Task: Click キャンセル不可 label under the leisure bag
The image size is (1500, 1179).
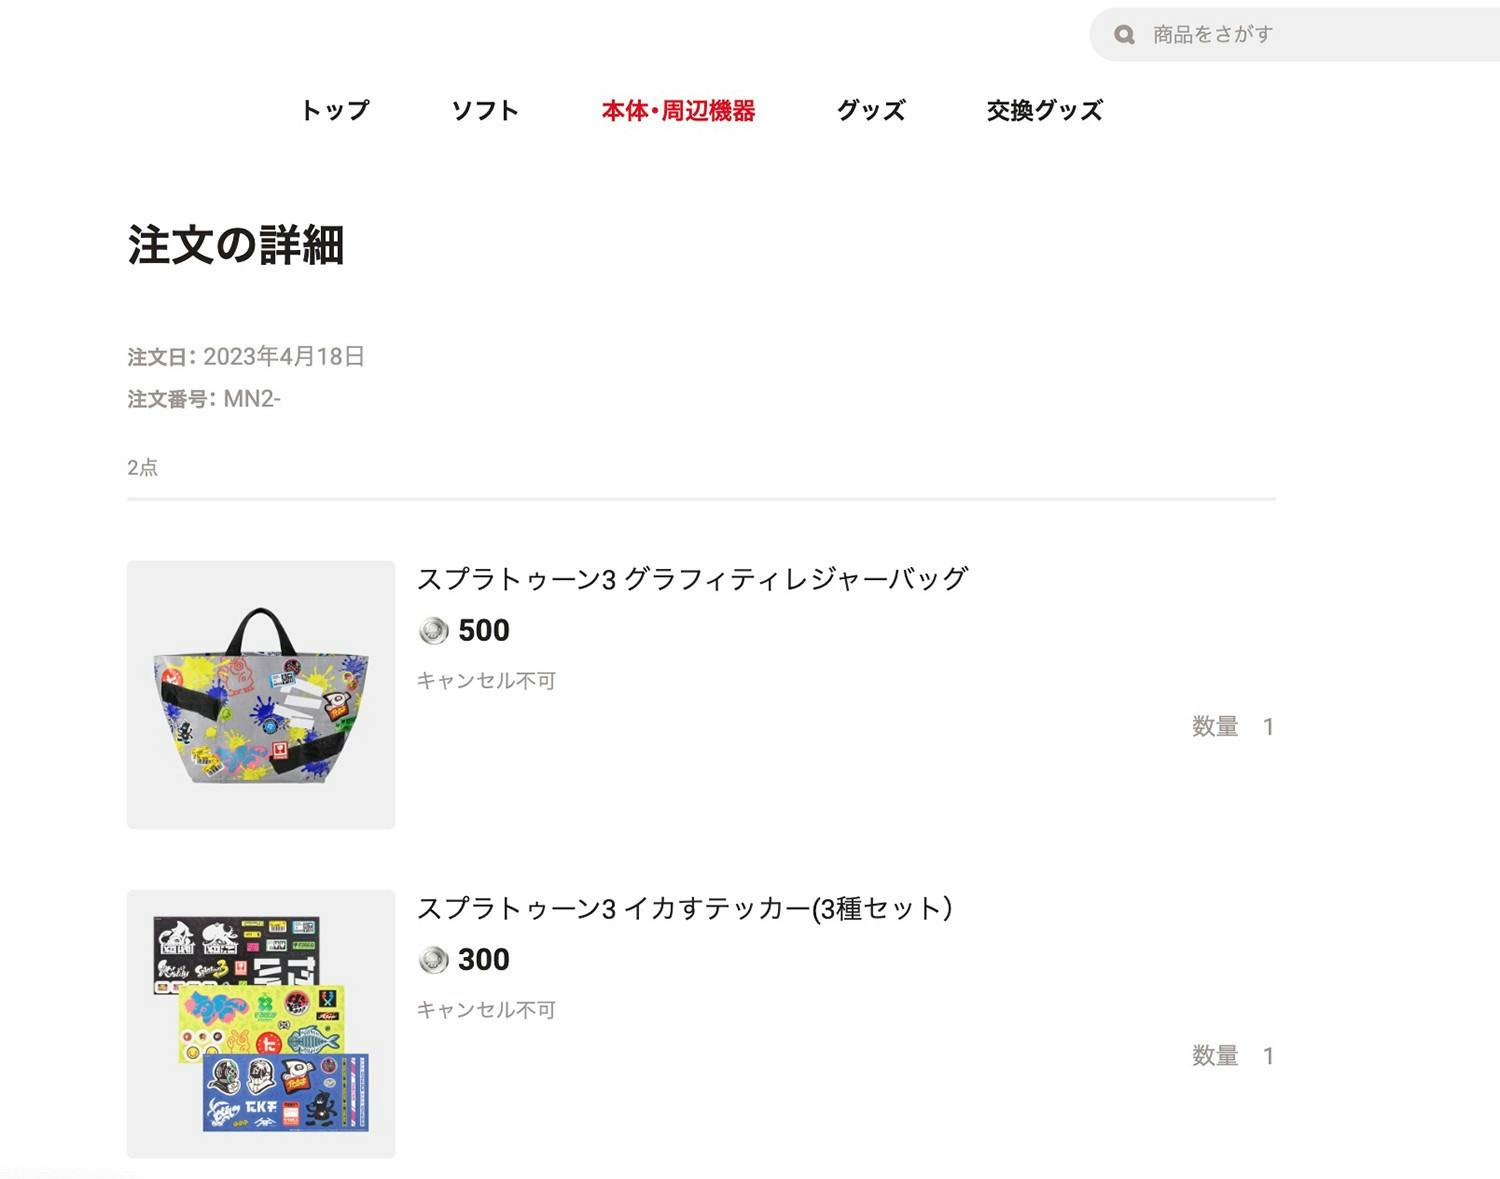Action: 486,681
